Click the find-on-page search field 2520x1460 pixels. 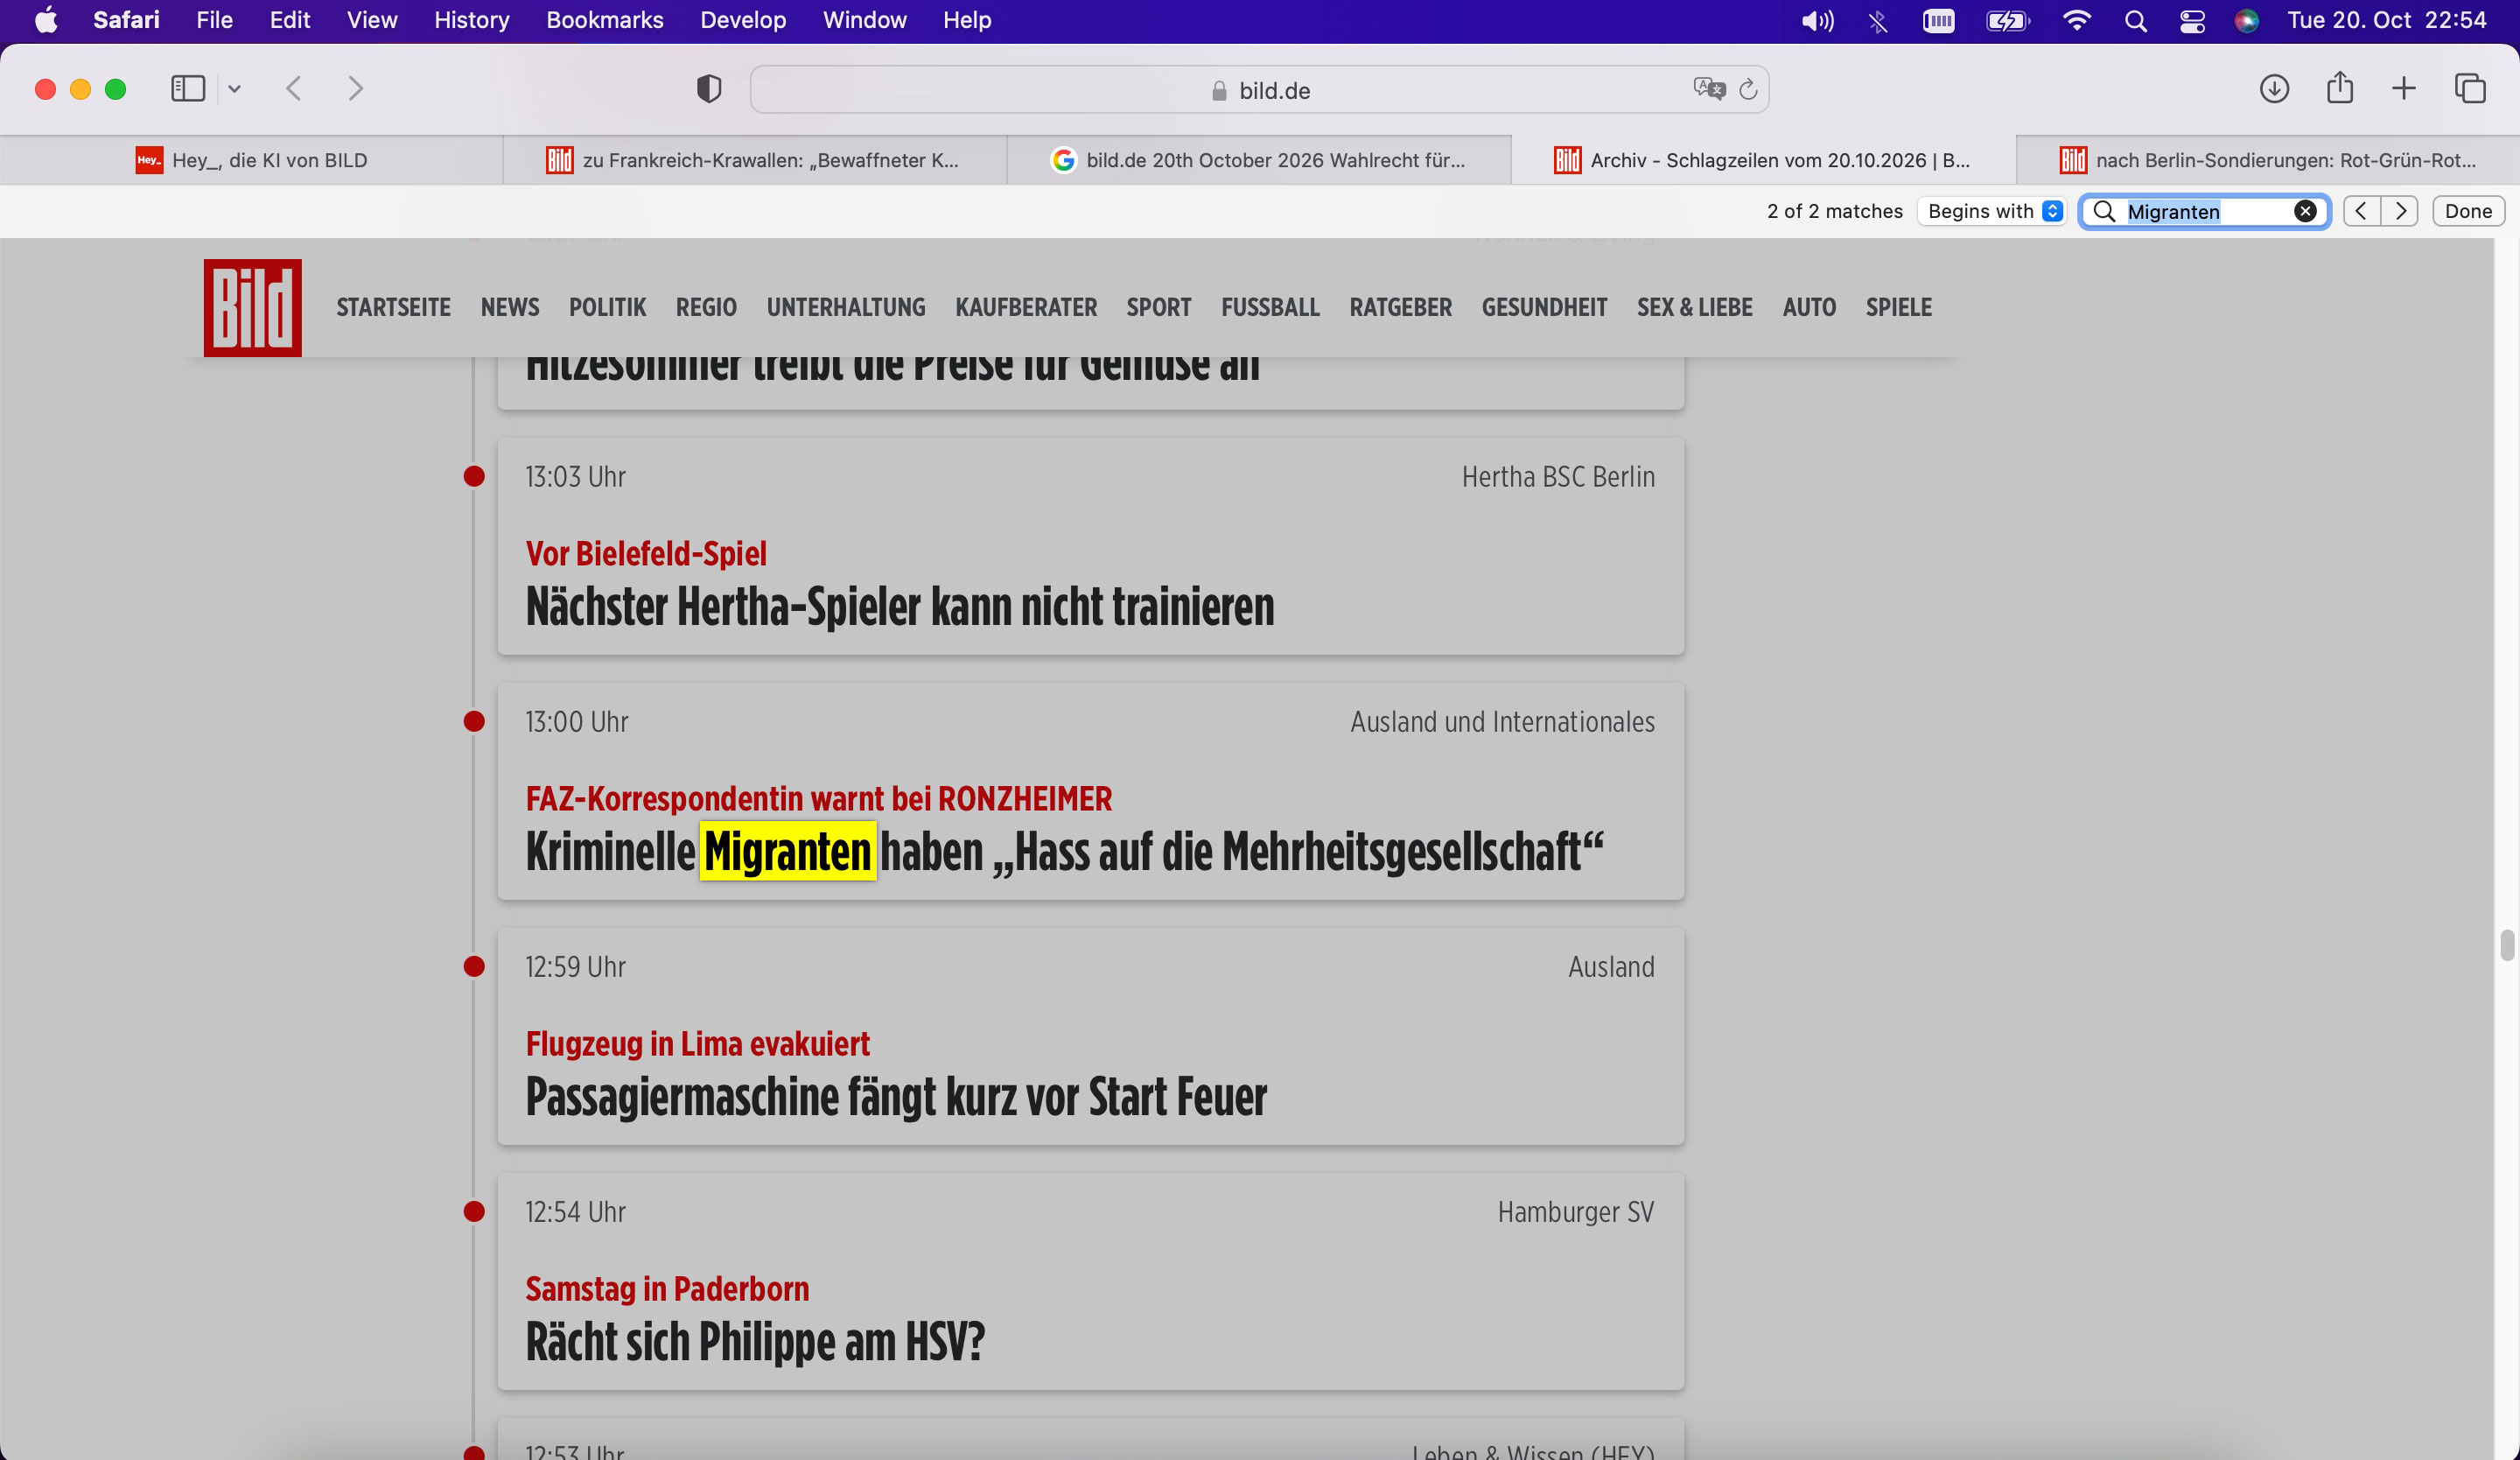2204,211
